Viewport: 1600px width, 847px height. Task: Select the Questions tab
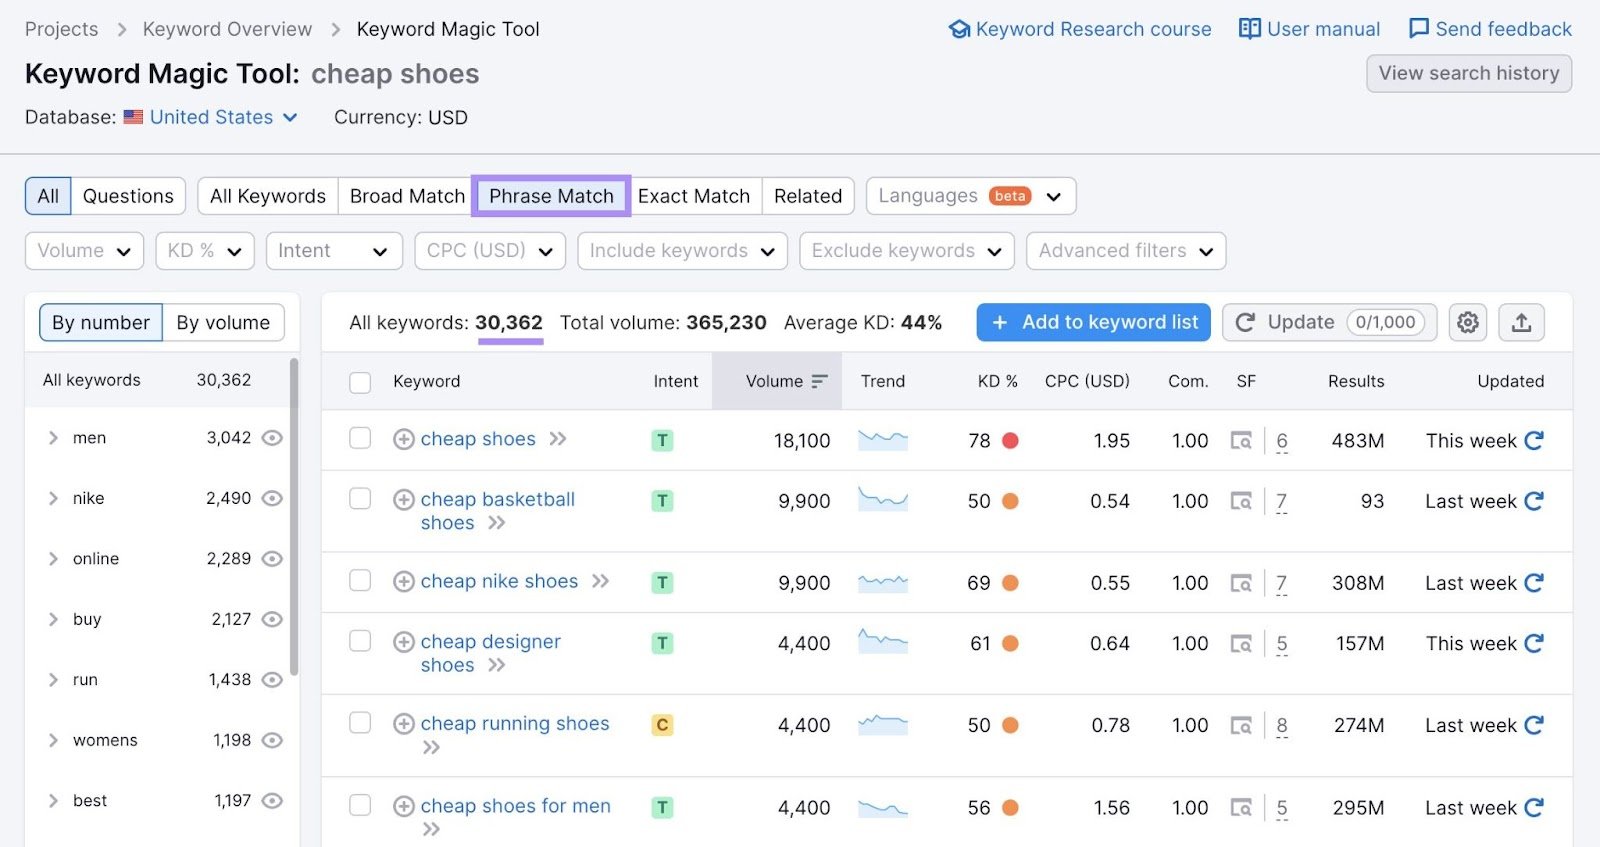tap(128, 196)
